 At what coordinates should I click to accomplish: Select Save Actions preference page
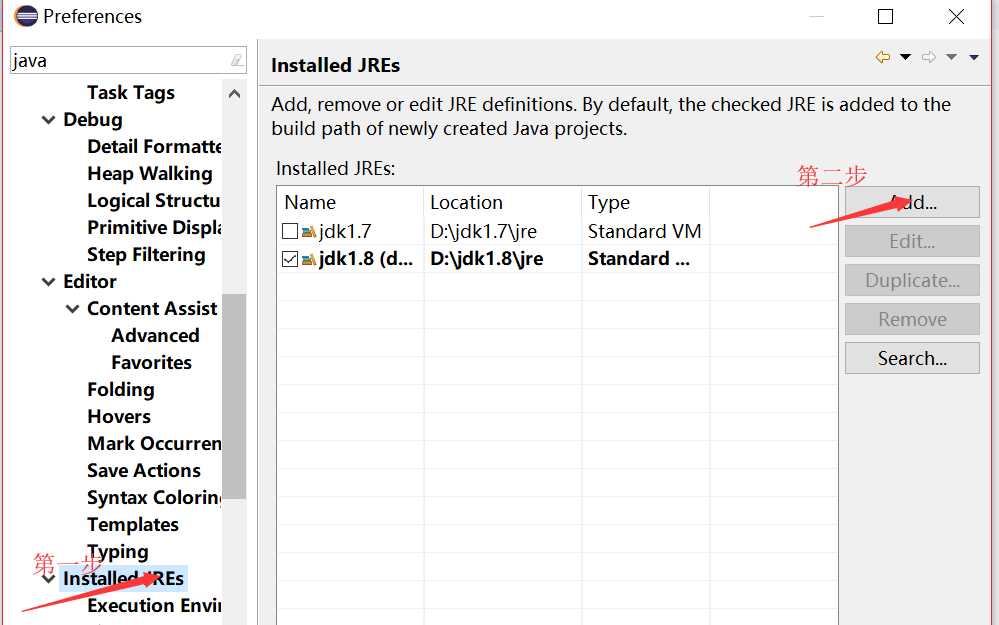pos(144,470)
